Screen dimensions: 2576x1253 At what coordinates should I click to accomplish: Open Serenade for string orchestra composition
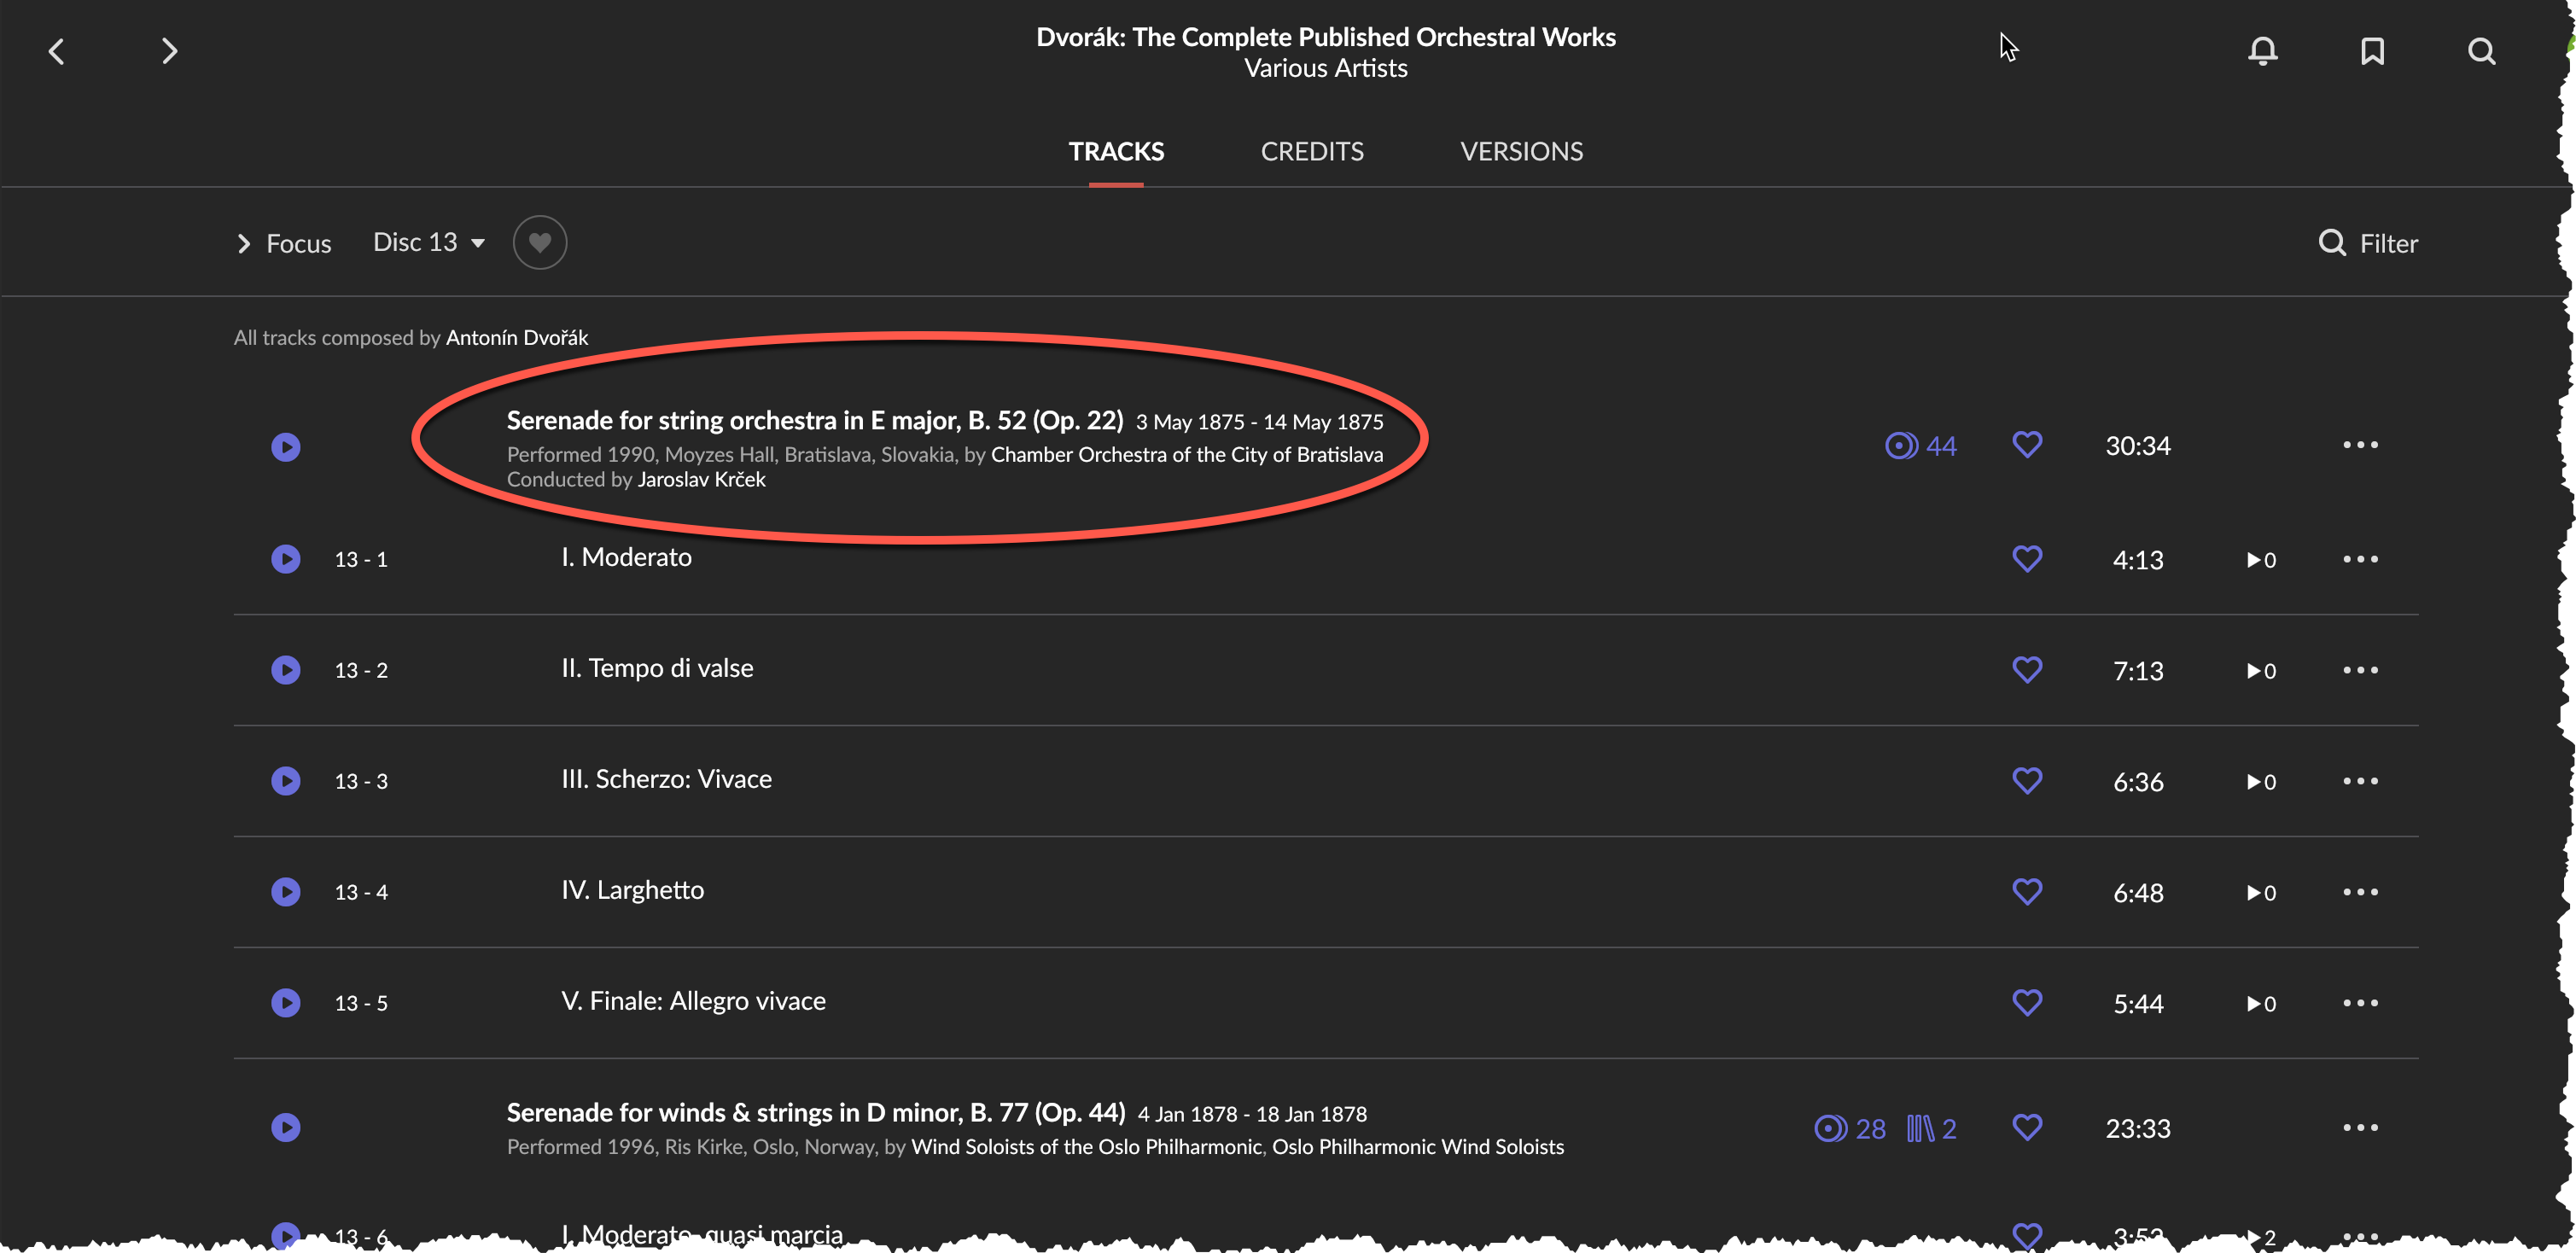click(815, 420)
